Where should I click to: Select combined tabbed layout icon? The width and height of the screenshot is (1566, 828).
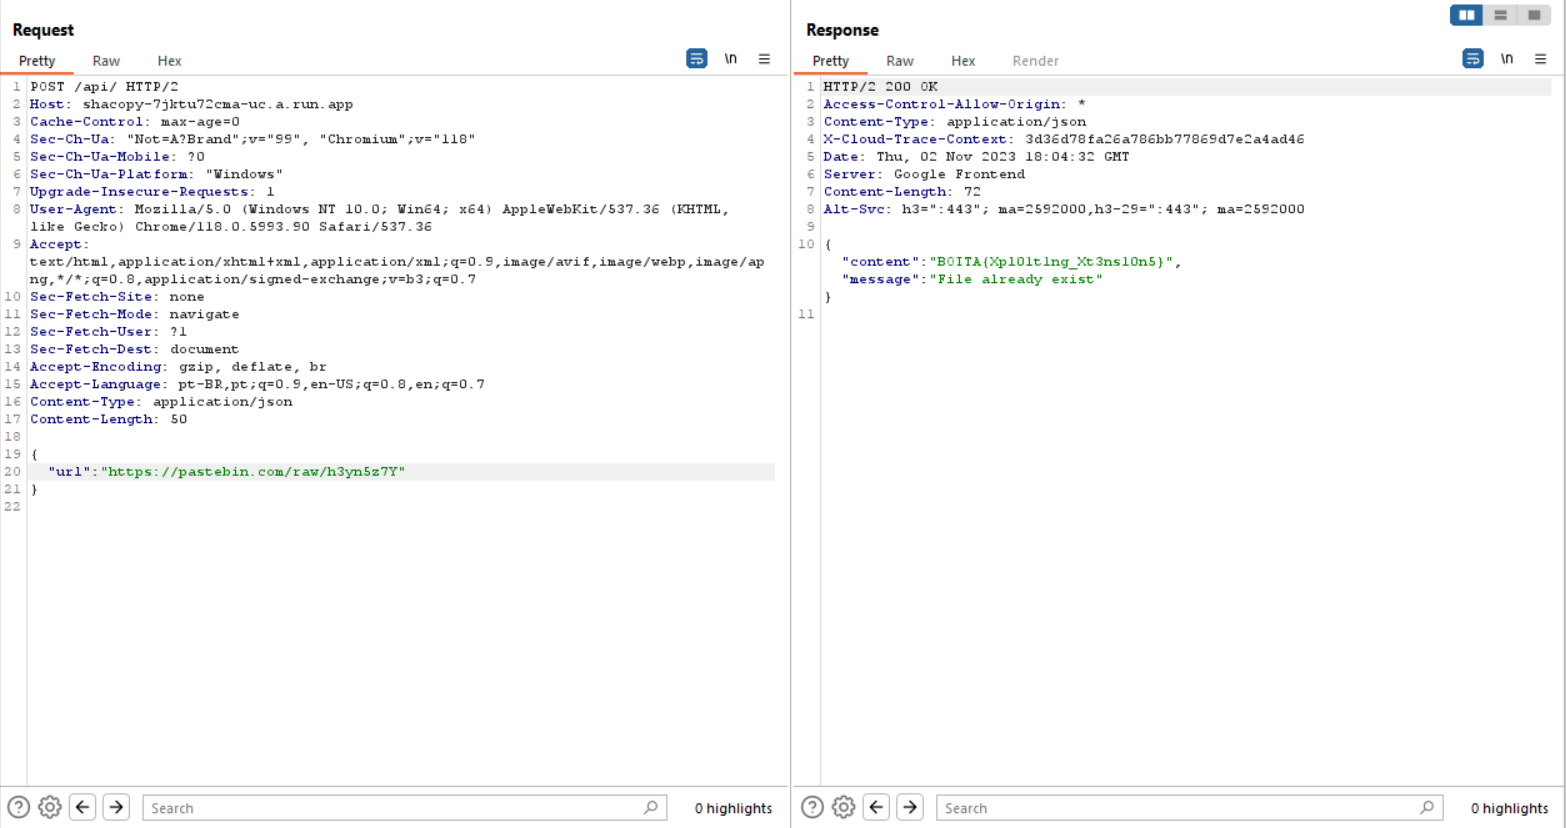pos(1534,15)
